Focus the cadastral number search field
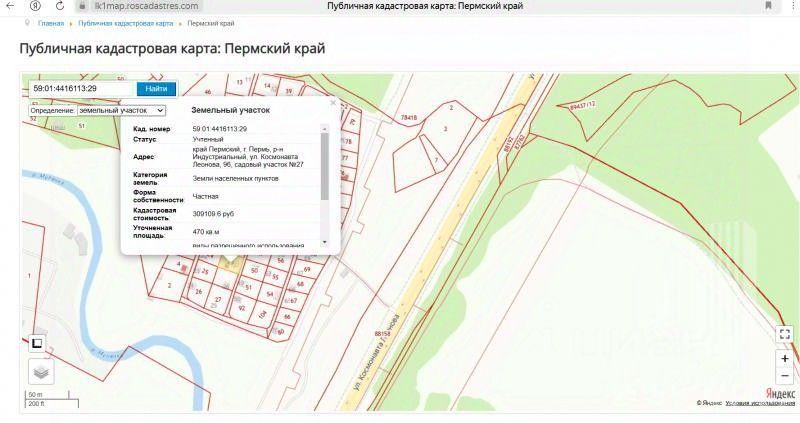The height and width of the screenshot is (423, 800). 83,88
